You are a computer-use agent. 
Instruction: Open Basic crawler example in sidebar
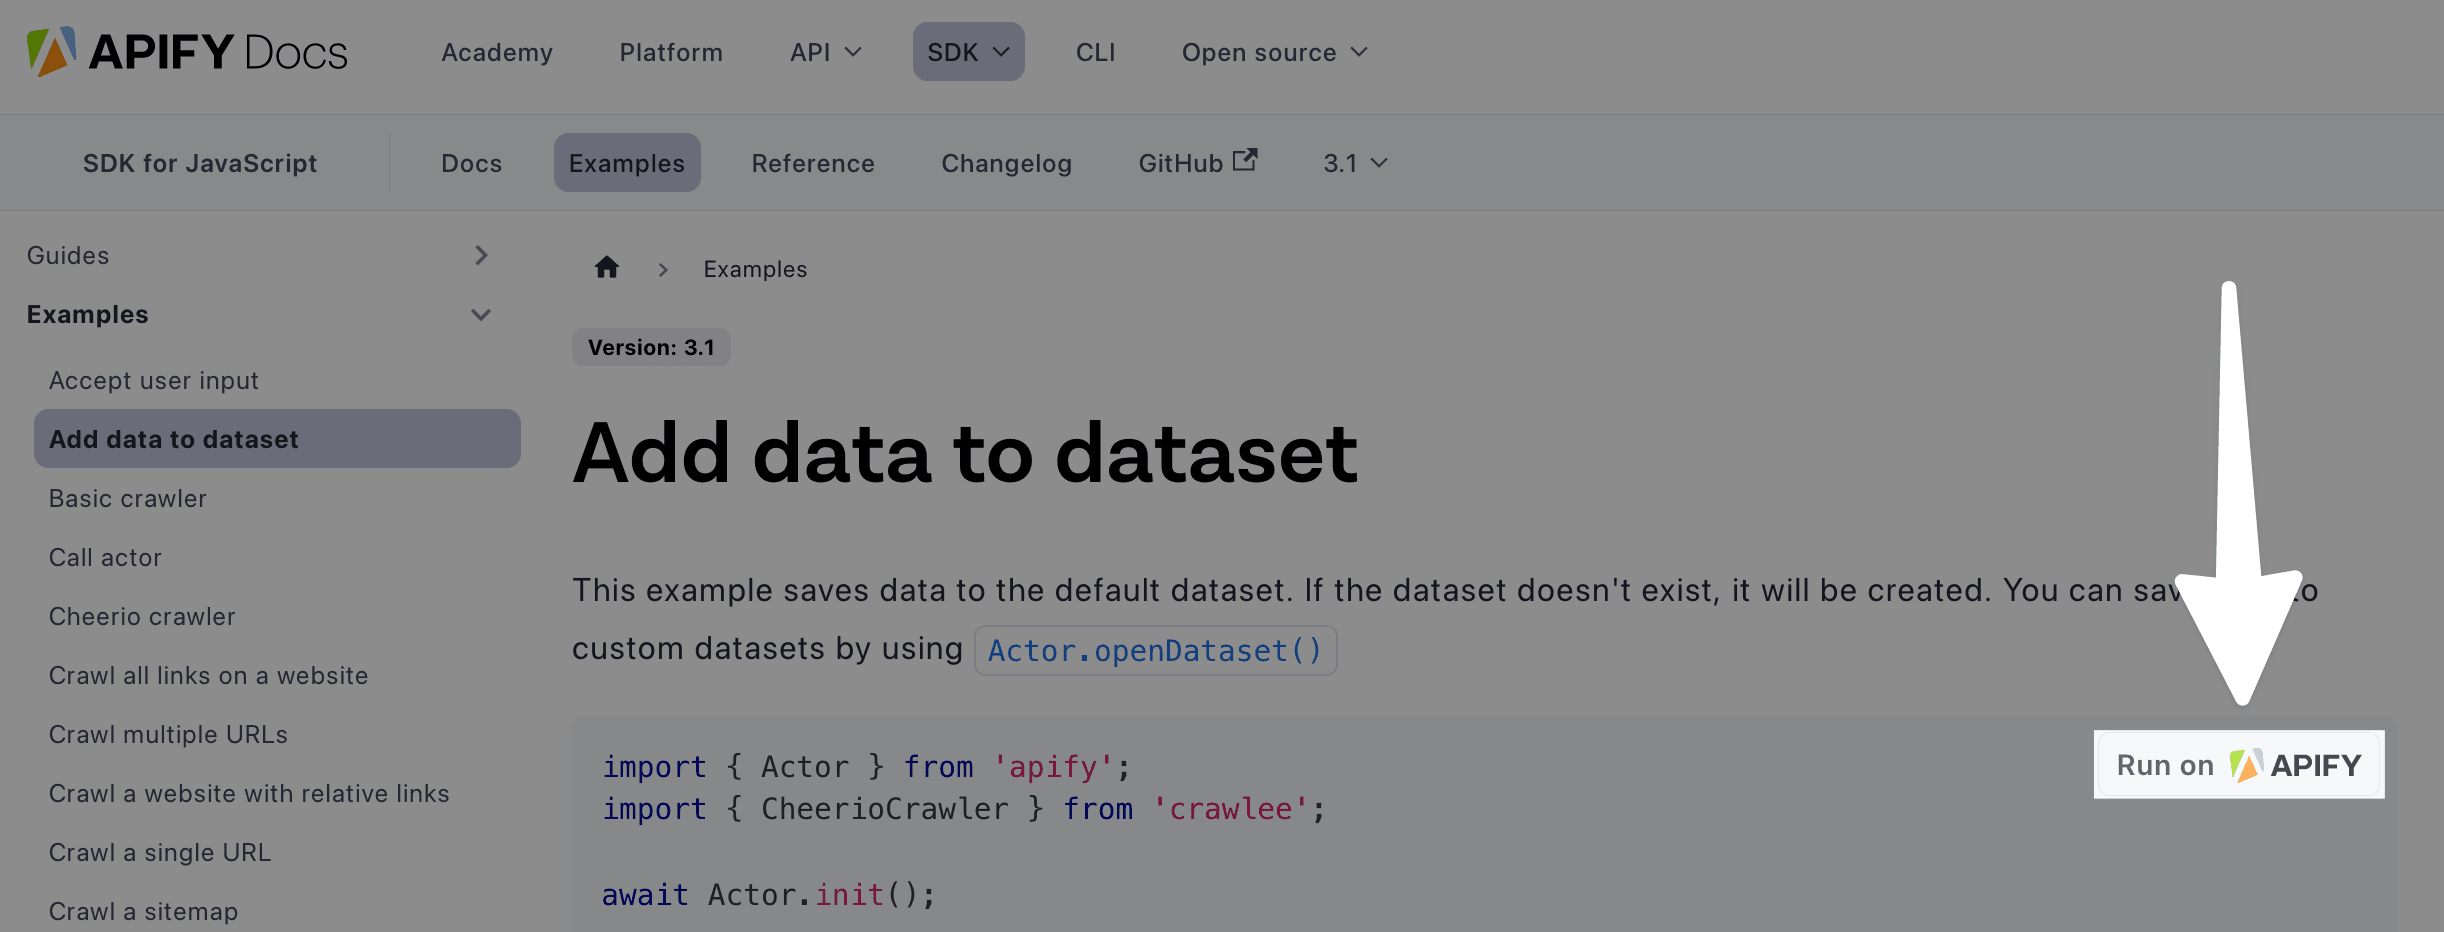[x=128, y=499]
